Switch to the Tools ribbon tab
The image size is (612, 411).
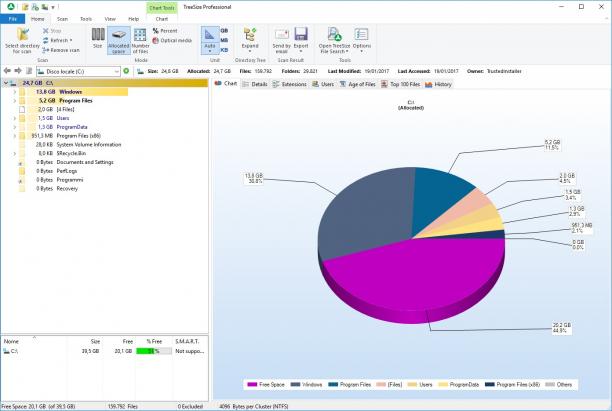click(x=86, y=19)
